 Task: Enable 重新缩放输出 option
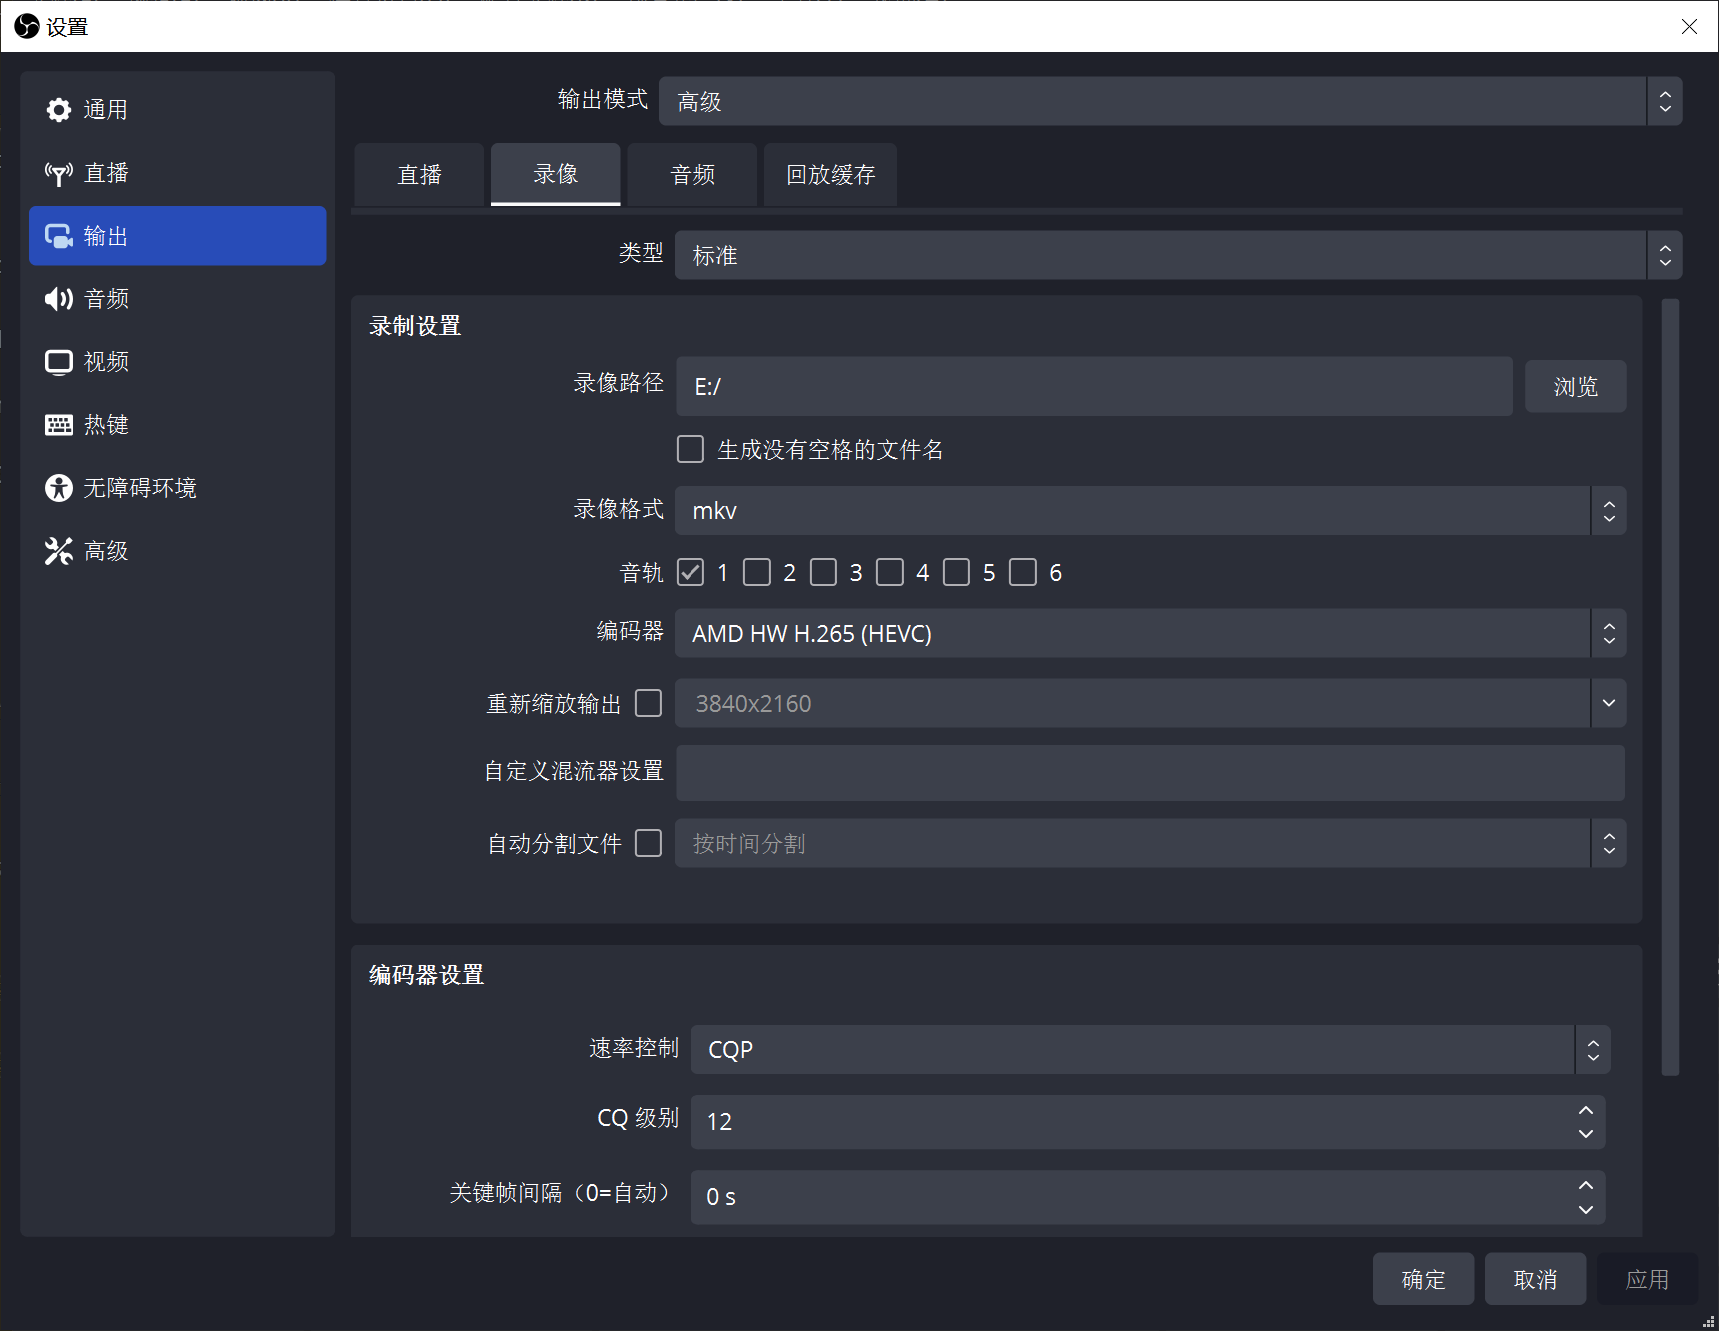[x=649, y=703]
